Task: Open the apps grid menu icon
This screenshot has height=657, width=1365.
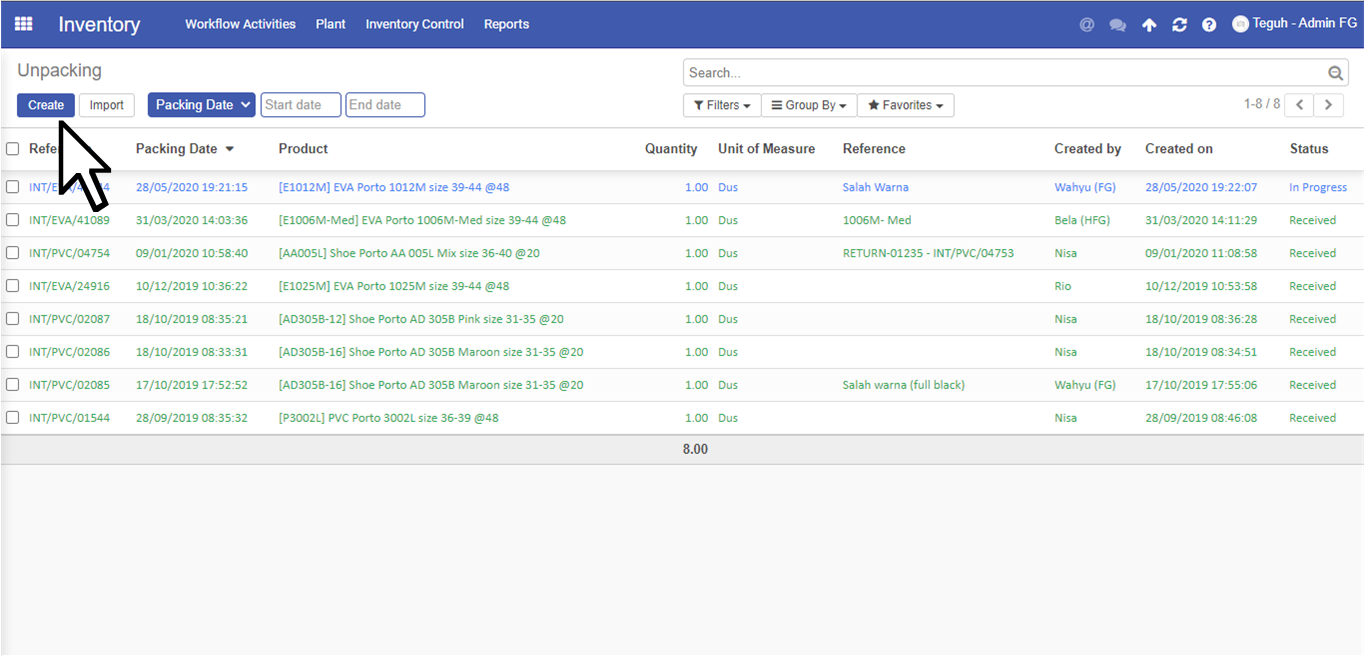Action: click(23, 24)
